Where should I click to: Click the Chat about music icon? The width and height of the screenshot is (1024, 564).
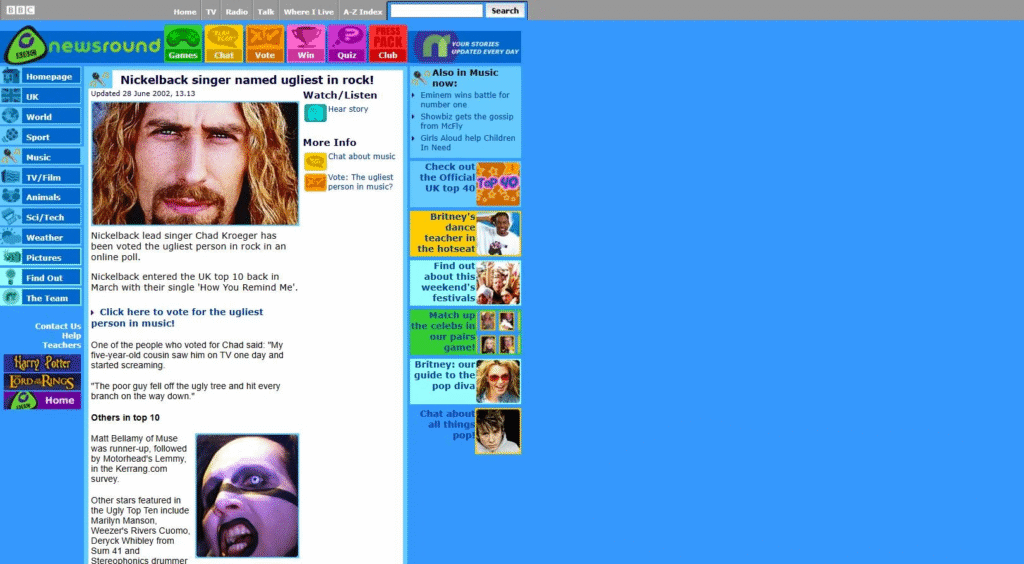tap(315, 161)
